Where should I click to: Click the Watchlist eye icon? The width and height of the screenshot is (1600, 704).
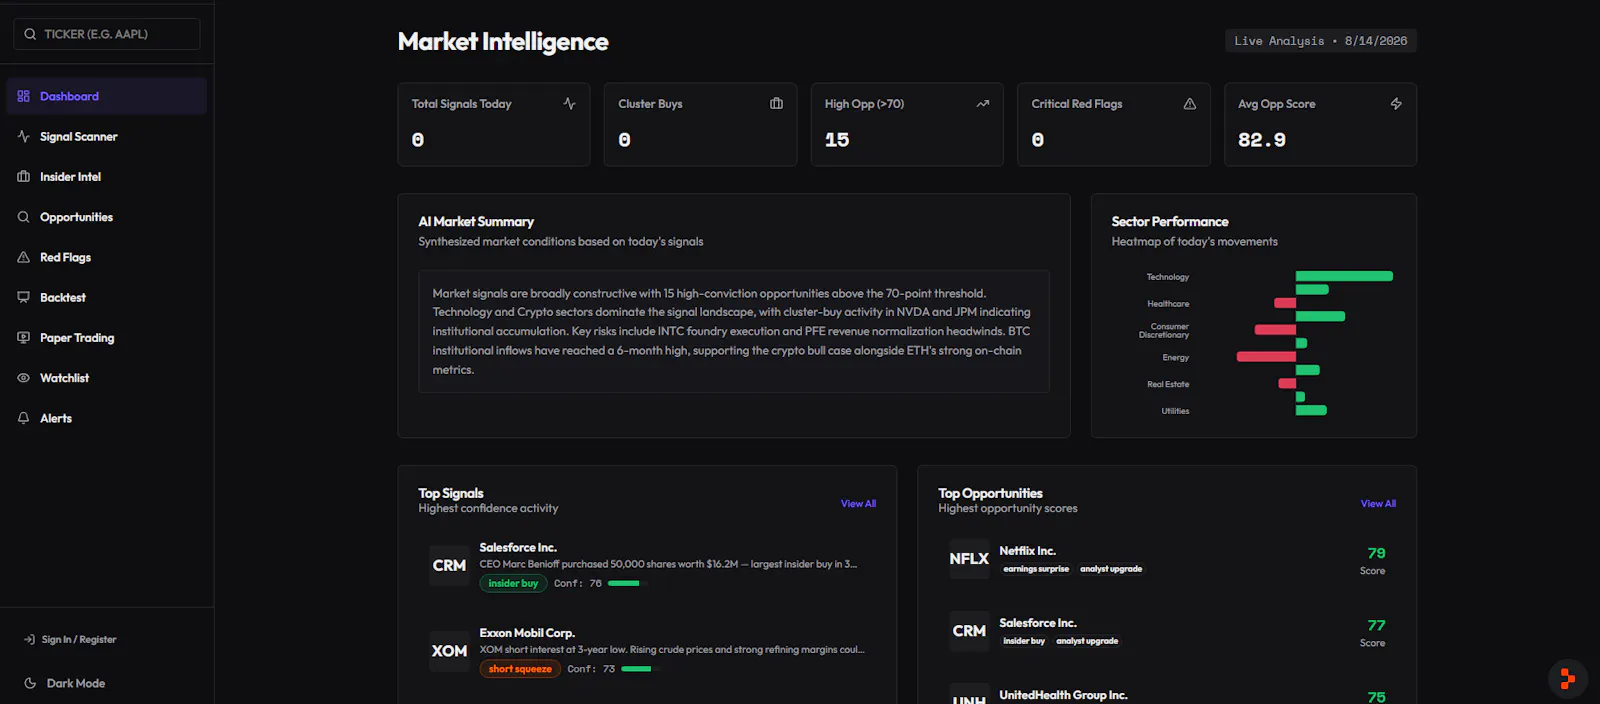tap(23, 378)
